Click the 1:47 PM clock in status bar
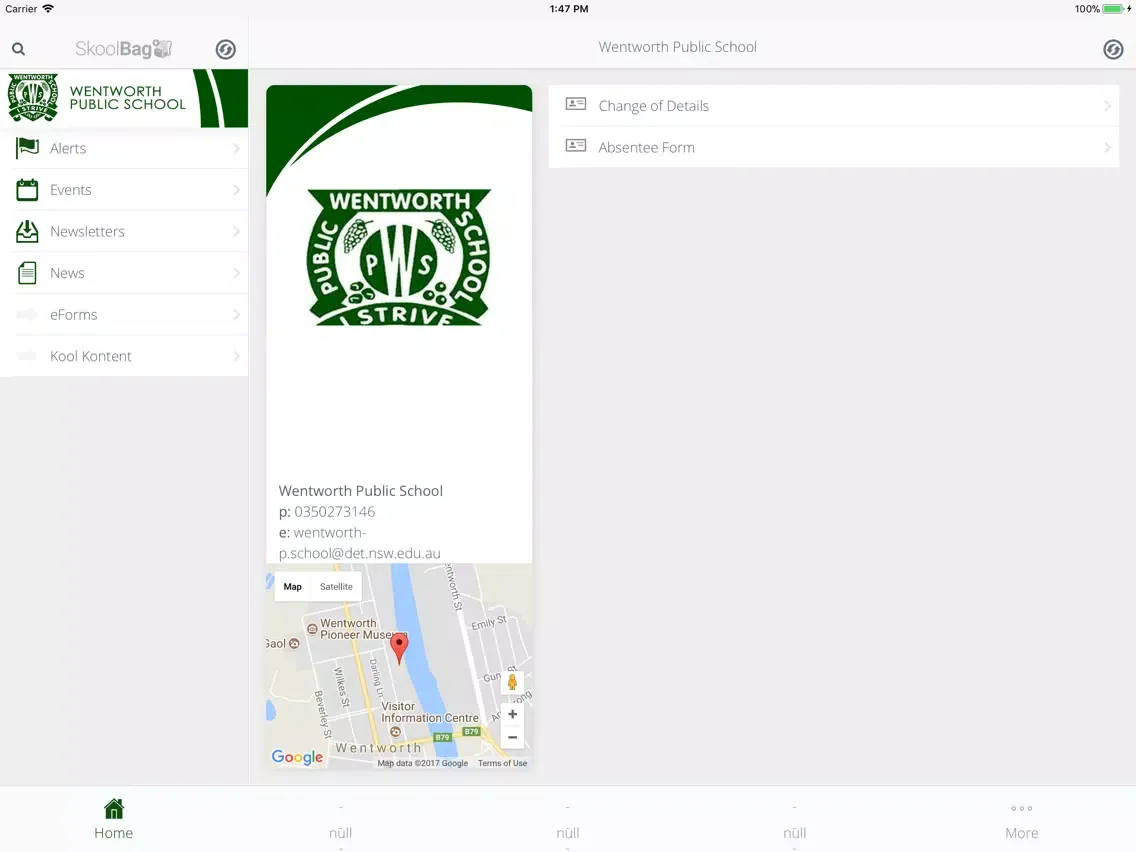 tap(569, 9)
